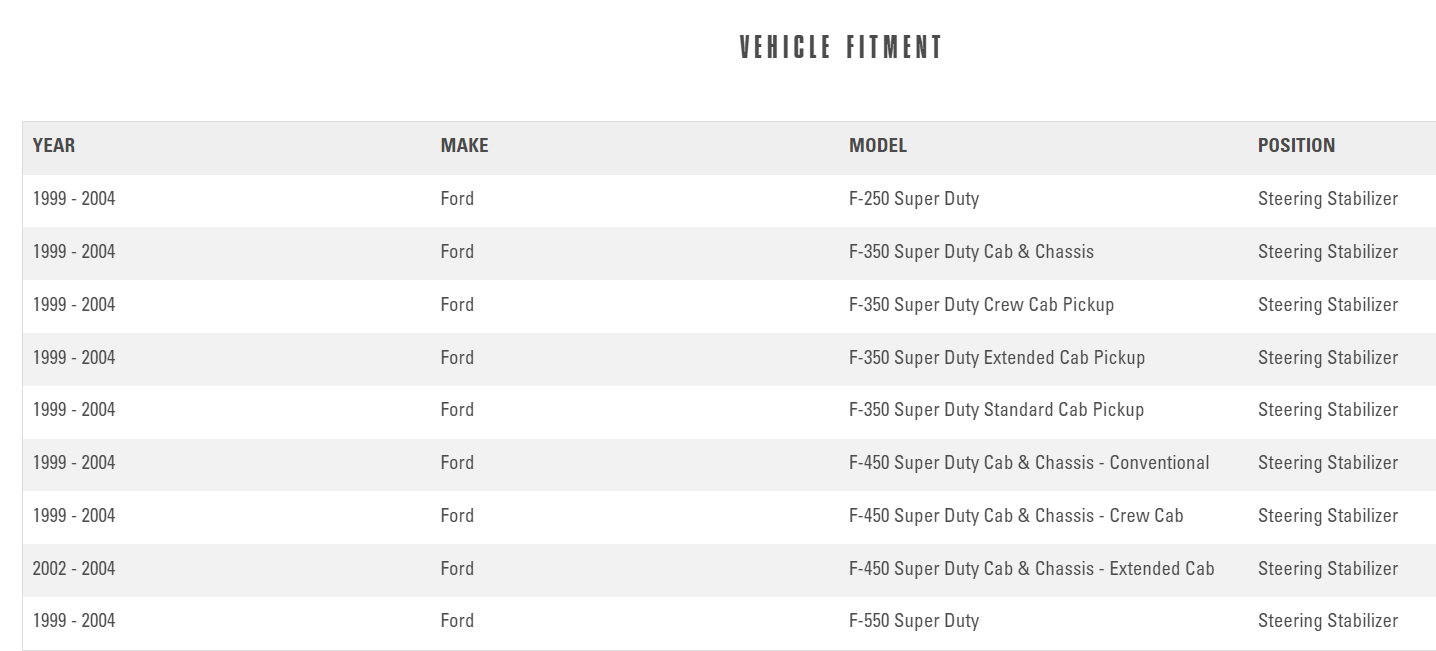The height and width of the screenshot is (651, 1436).
Task: Click Steering Stabilizer in the F-550 row
Action: click(x=1327, y=621)
